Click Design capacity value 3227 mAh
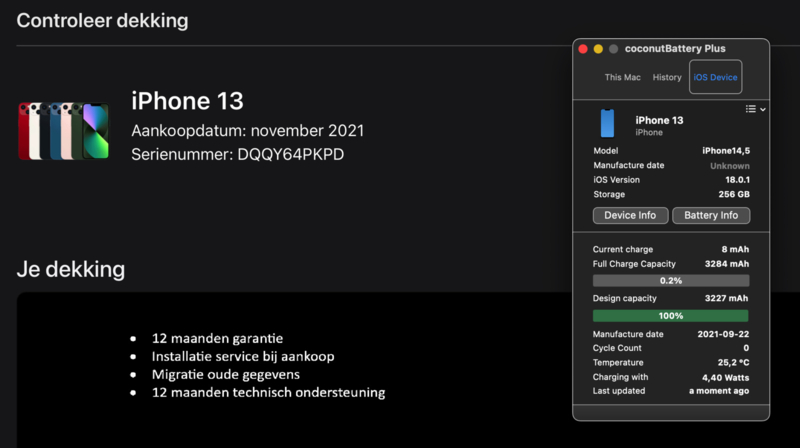Image resolution: width=800 pixels, height=448 pixels. coord(727,298)
